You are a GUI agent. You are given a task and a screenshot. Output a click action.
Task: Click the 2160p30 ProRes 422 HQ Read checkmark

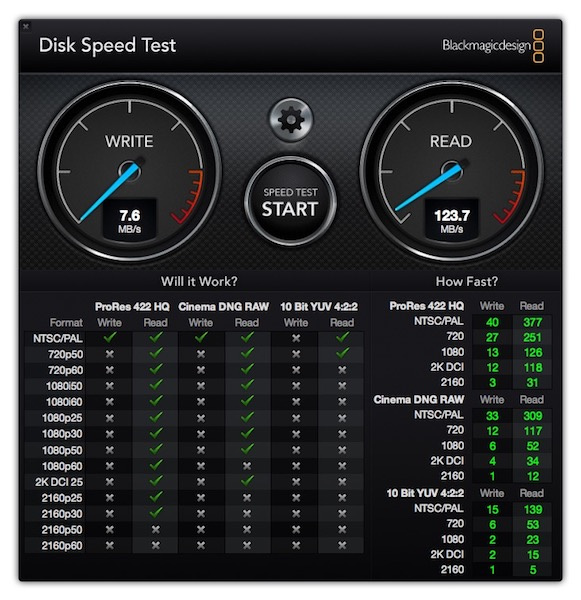(x=156, y=512)
